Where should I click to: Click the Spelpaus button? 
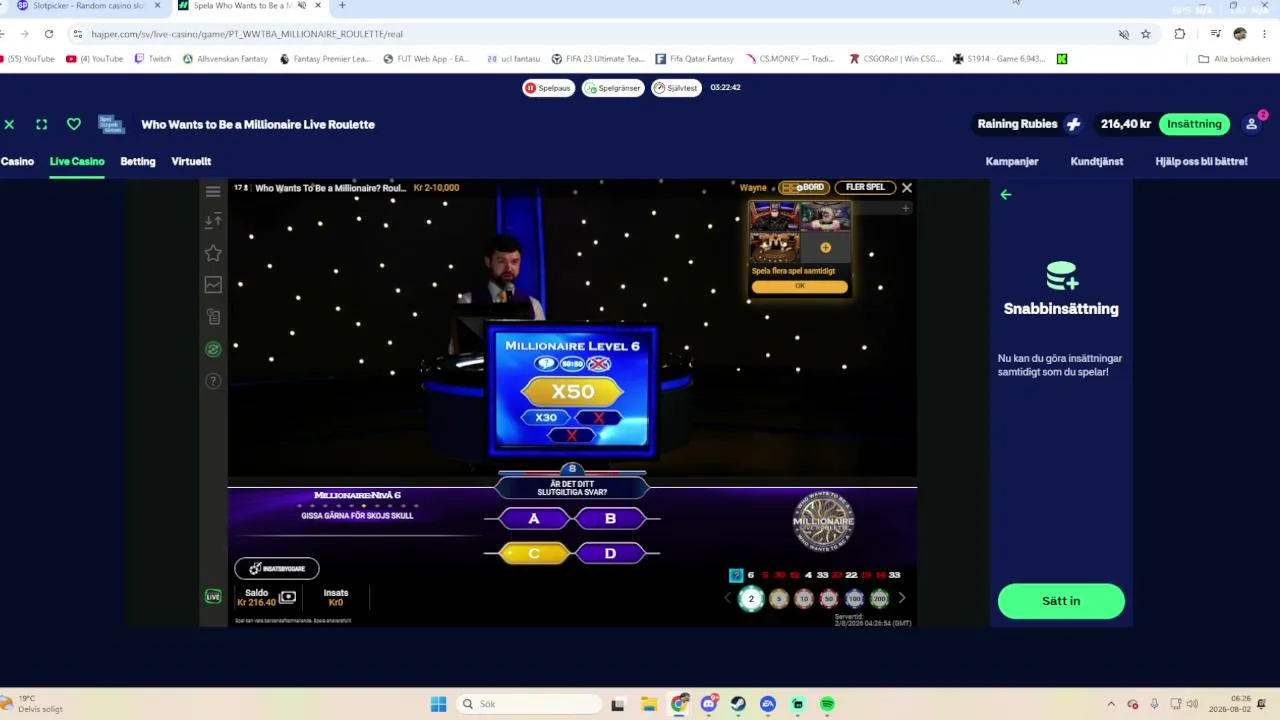pyautogui.click(x=548, y=88)
